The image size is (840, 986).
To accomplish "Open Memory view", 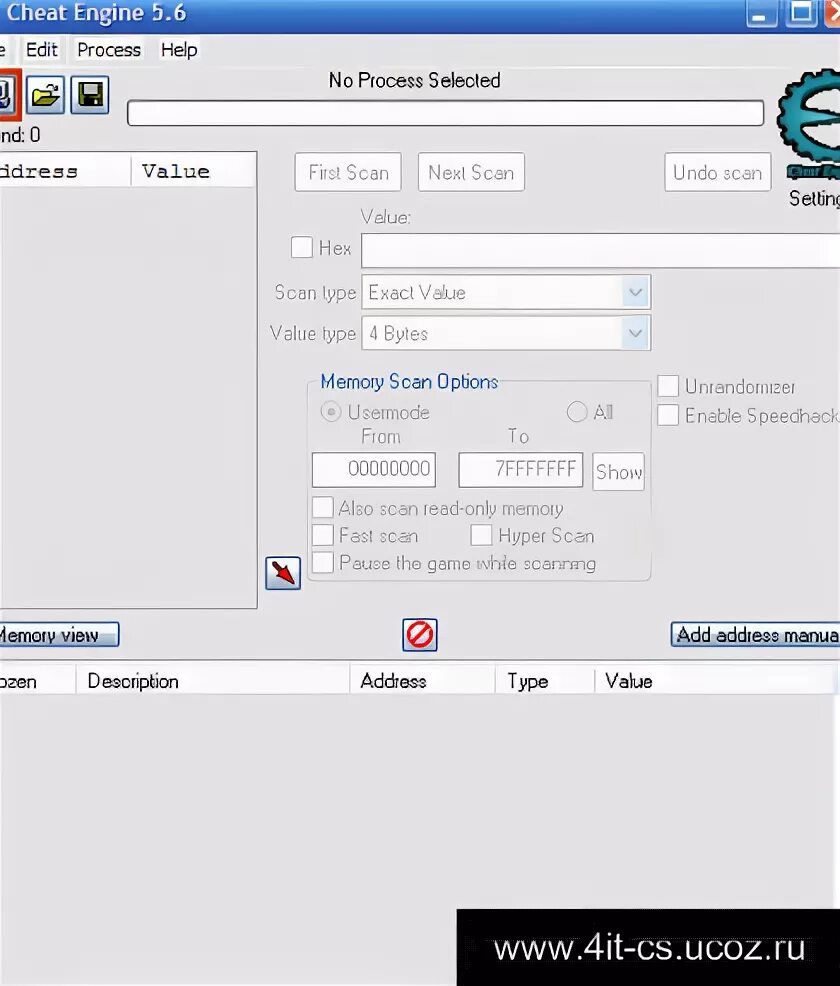I will coord(58,634).
